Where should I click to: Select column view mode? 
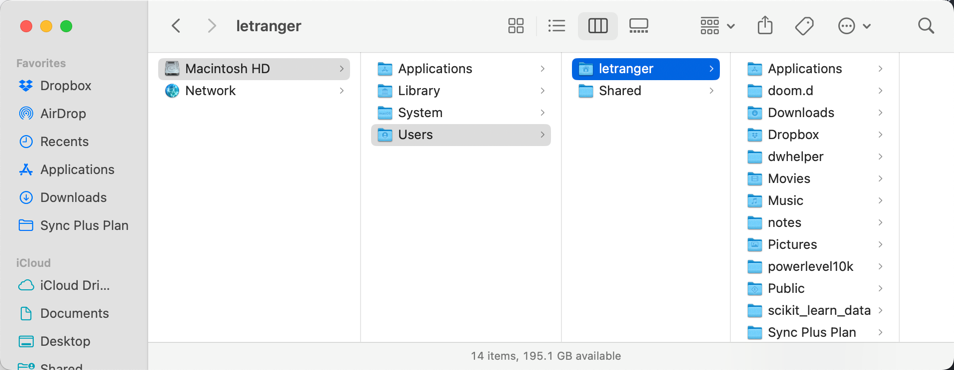(598, 26)
